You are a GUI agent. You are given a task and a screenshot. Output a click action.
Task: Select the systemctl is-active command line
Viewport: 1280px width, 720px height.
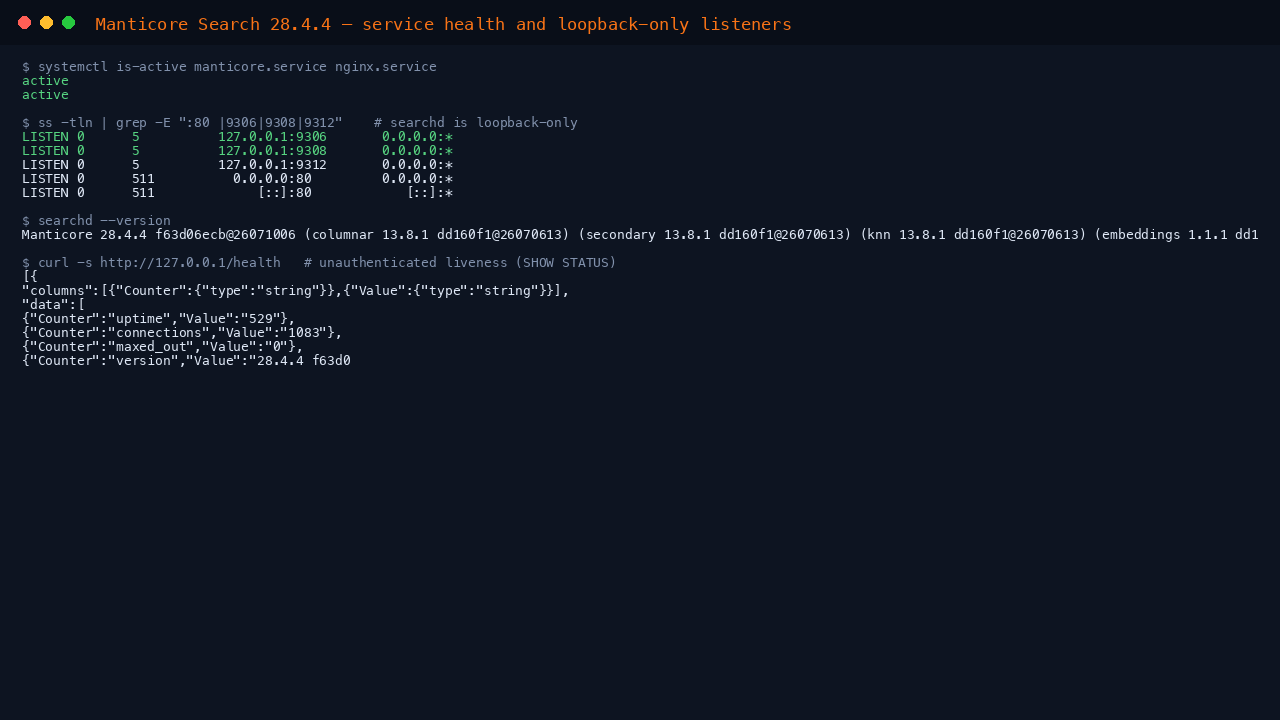(x=229, y=67)
